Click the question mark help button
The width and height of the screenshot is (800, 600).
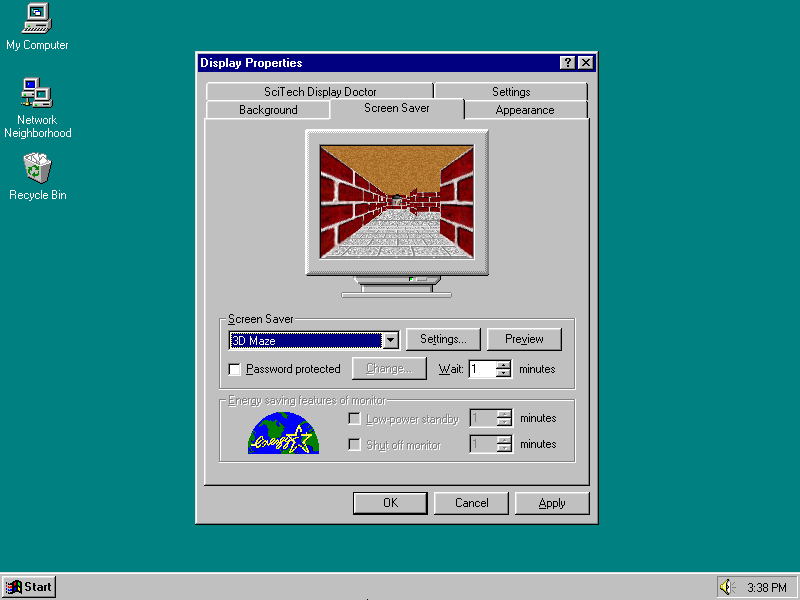567,63
